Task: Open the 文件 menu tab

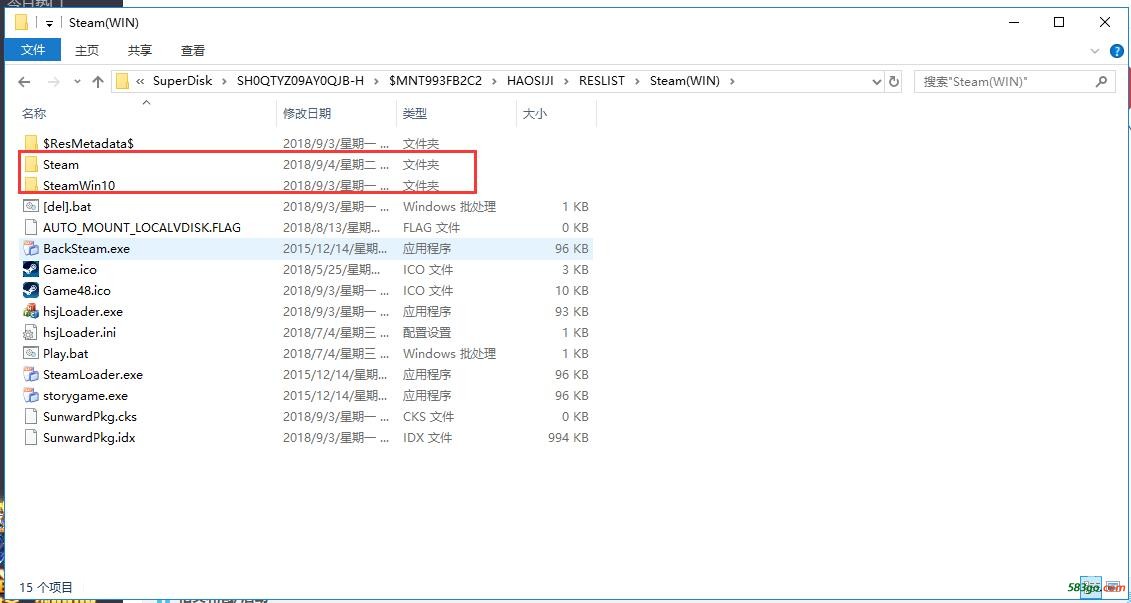Action: point(33,50)
